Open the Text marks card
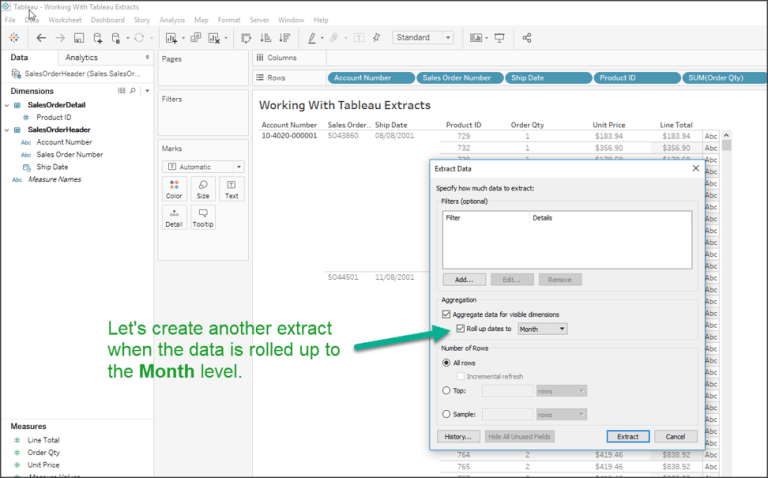 click(231, 188)
